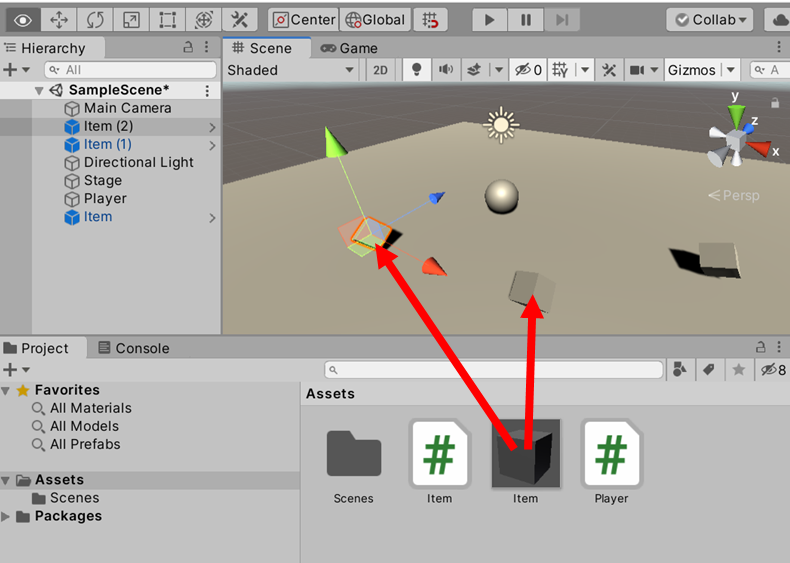The height and width of the screenshot is (563, 790).
Task: Select the Rotate tool
Action: 95,19
